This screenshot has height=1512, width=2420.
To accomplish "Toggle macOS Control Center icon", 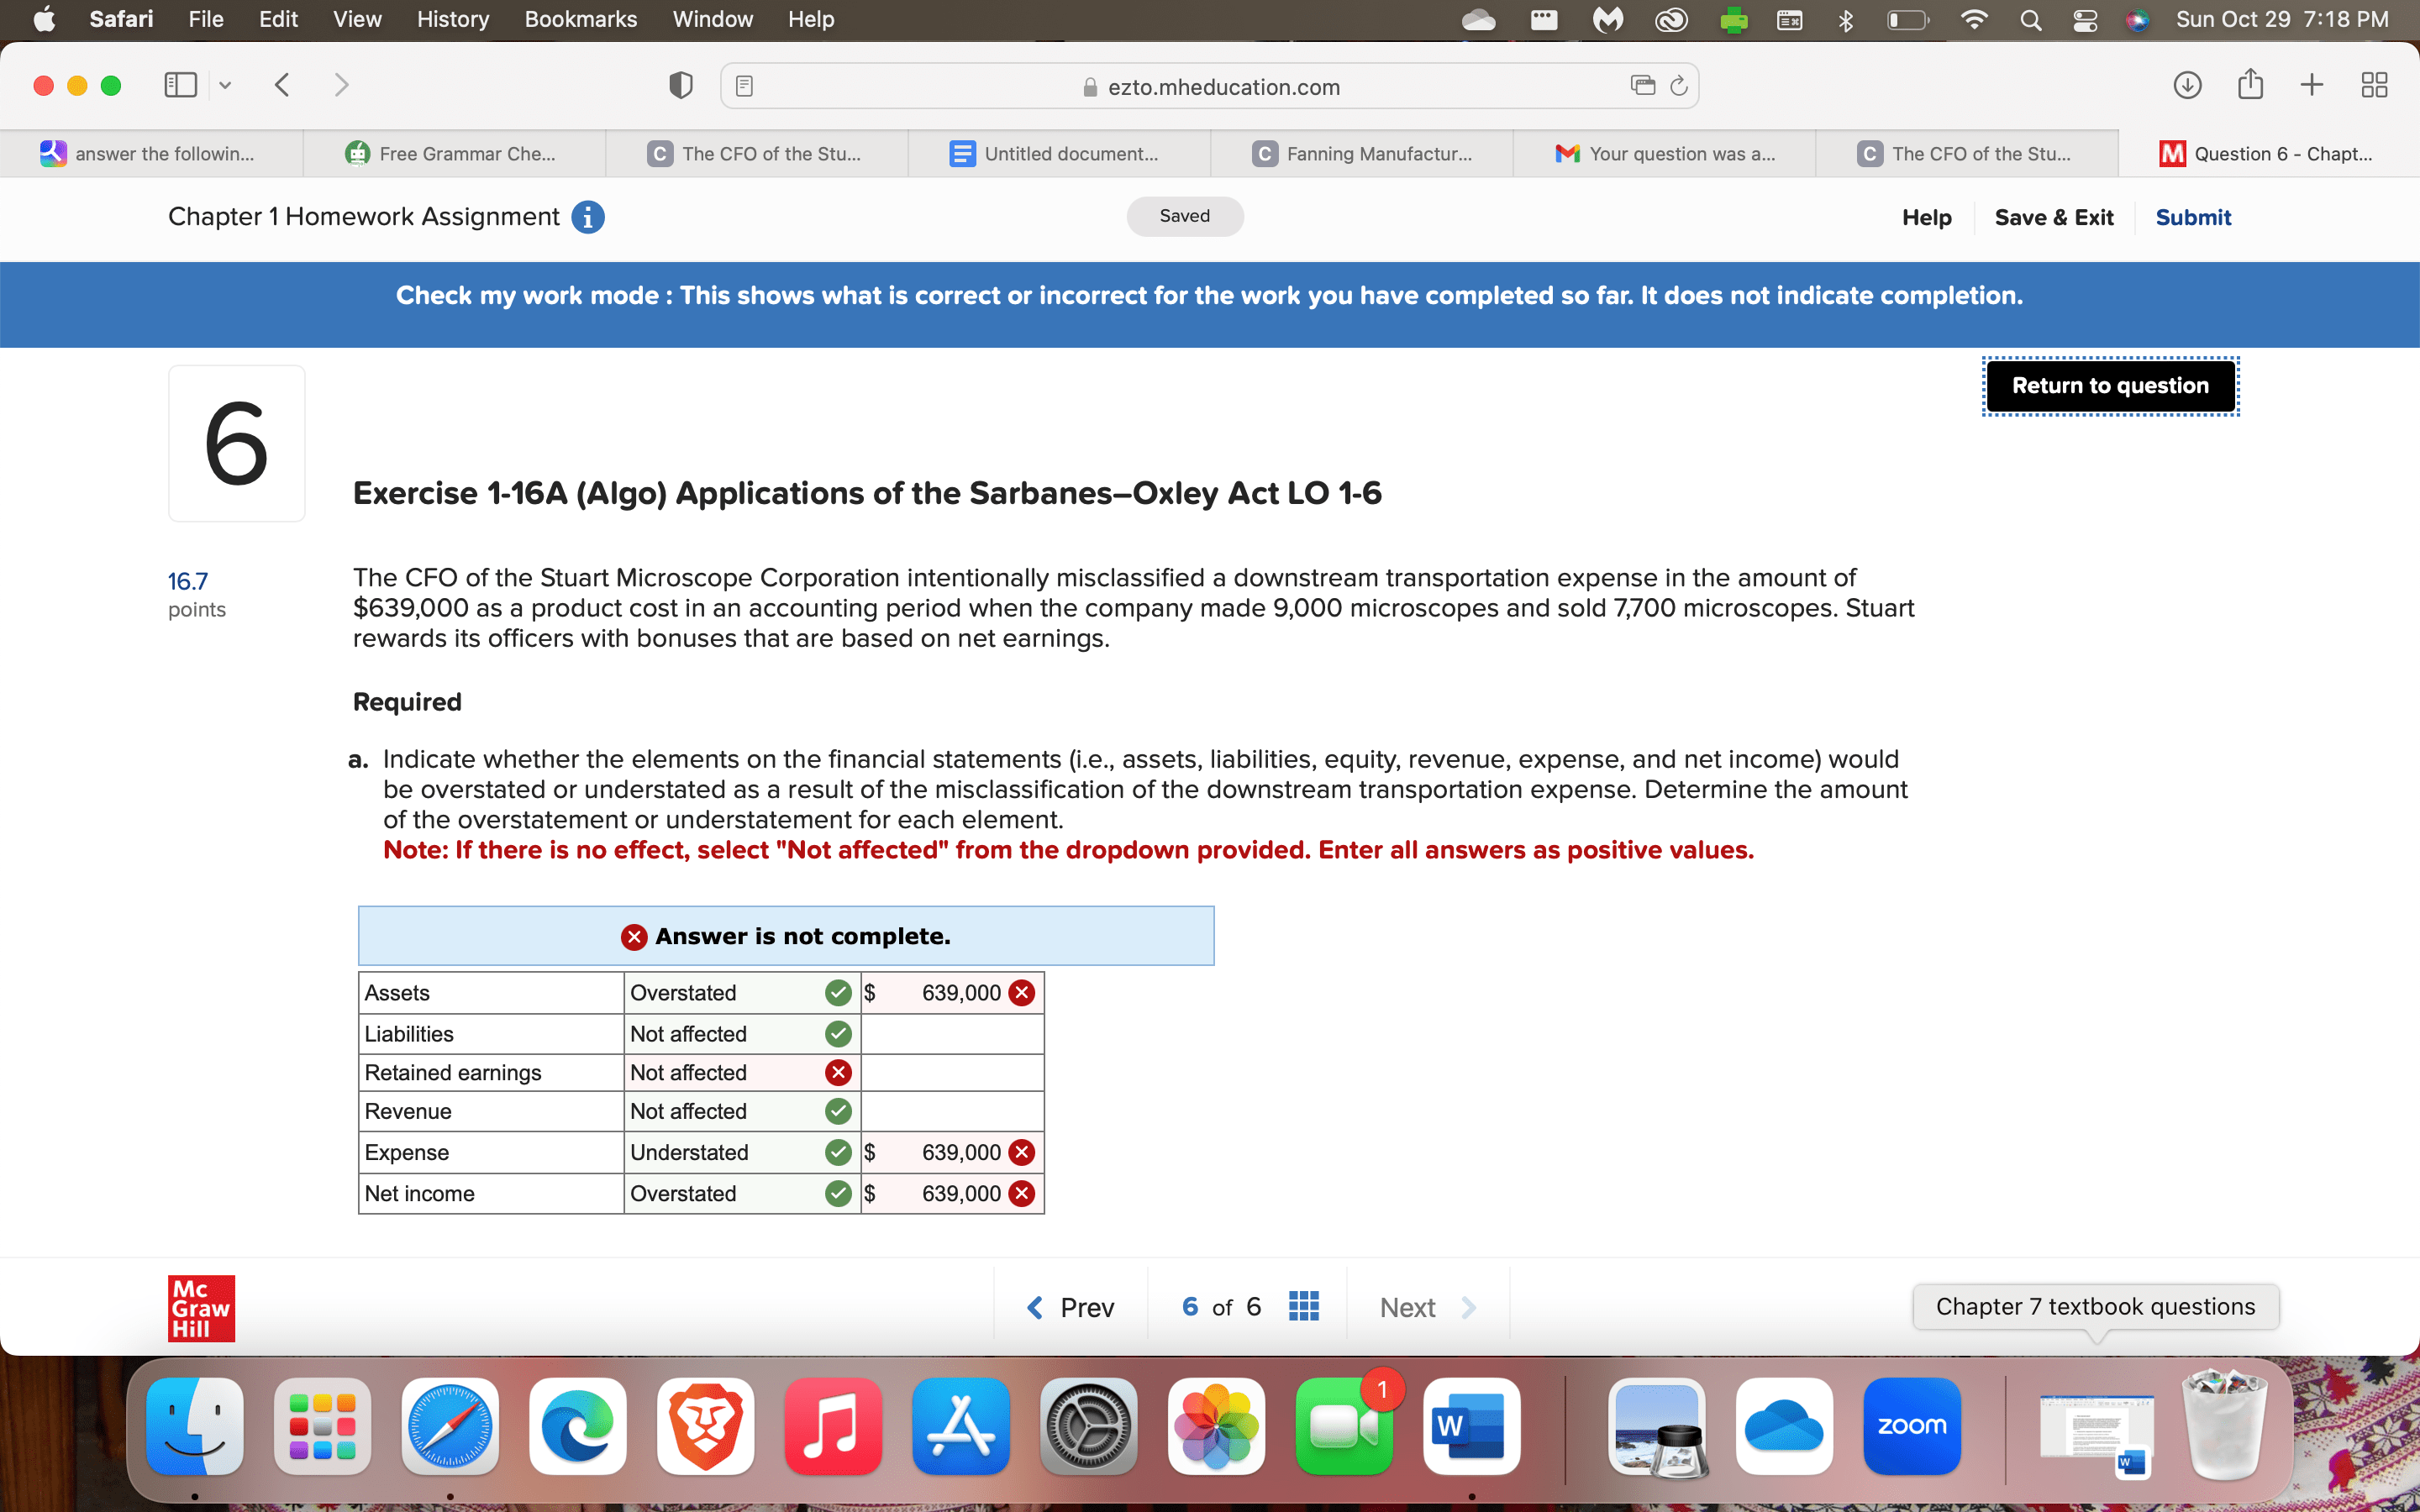I will click(2085, 20).
